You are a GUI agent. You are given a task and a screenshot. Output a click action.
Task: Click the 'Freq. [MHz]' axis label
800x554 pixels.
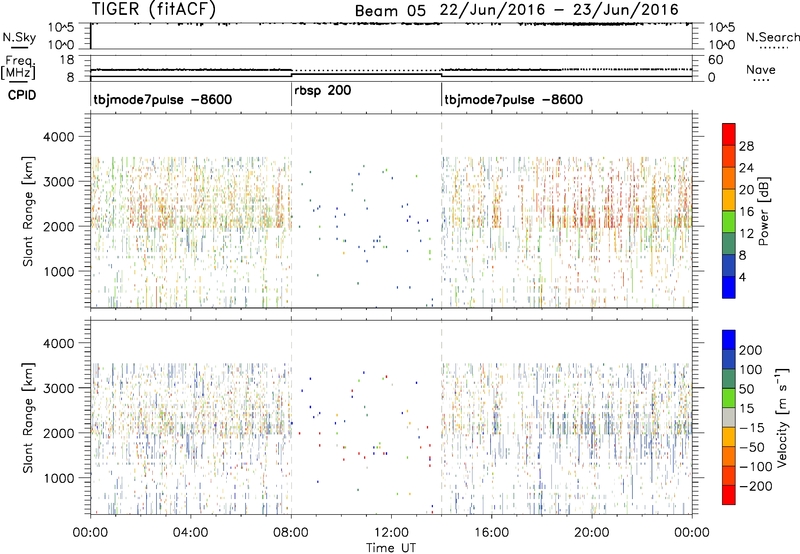[18, 67]
